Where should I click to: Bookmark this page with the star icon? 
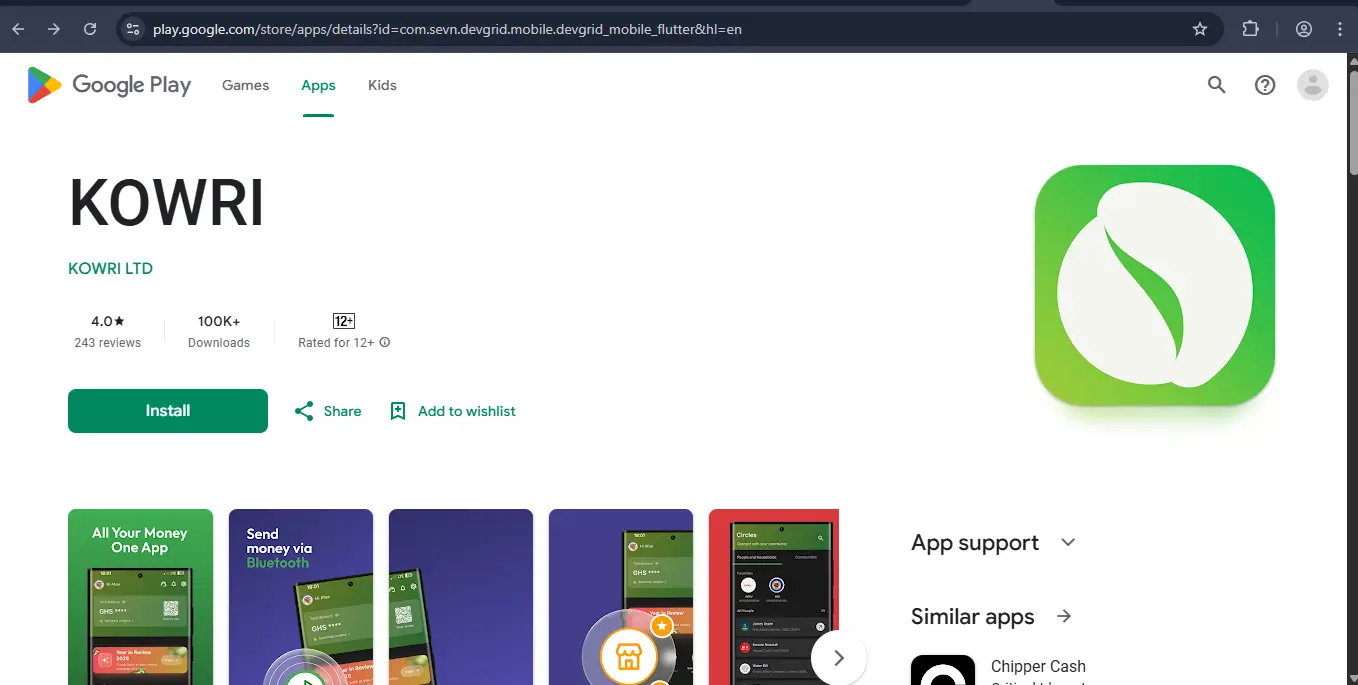(1200, 29)
